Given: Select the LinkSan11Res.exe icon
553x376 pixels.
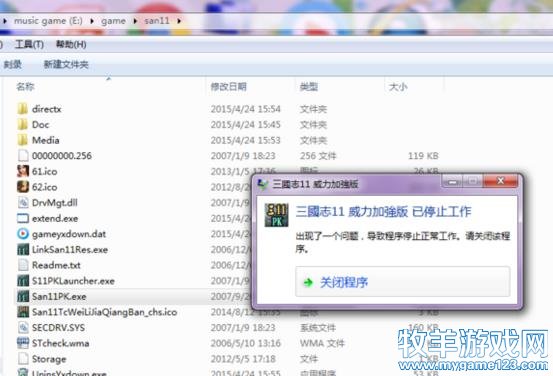Looking at the screenshot, I should [23, 249].
